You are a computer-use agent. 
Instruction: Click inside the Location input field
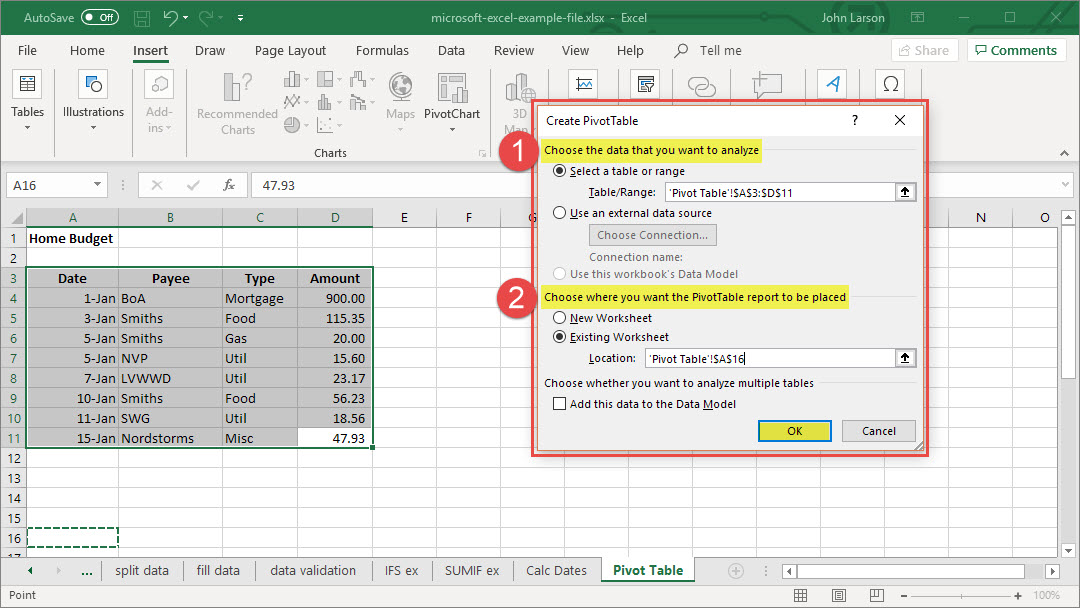768,358
